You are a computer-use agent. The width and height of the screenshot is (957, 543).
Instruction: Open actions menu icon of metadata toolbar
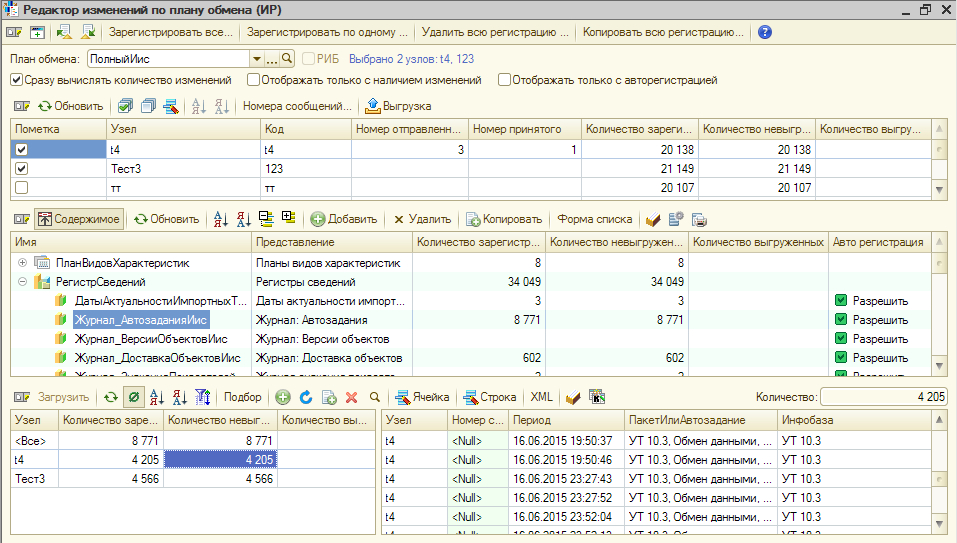[x=22, y=219]
